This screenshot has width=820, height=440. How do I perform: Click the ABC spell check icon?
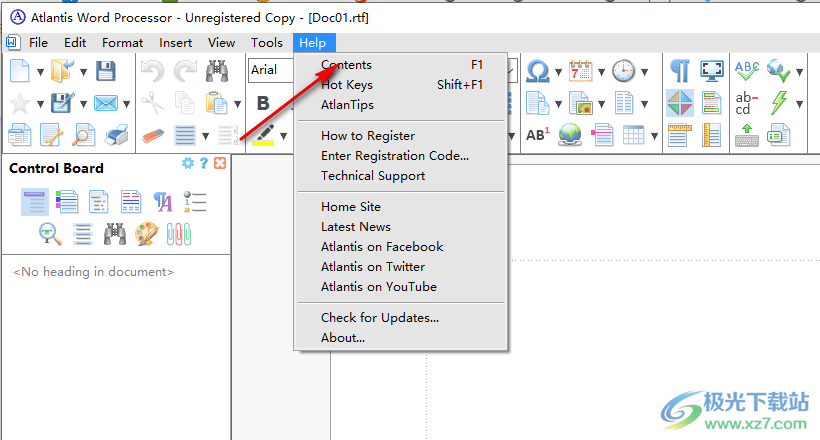pos(746,70)
